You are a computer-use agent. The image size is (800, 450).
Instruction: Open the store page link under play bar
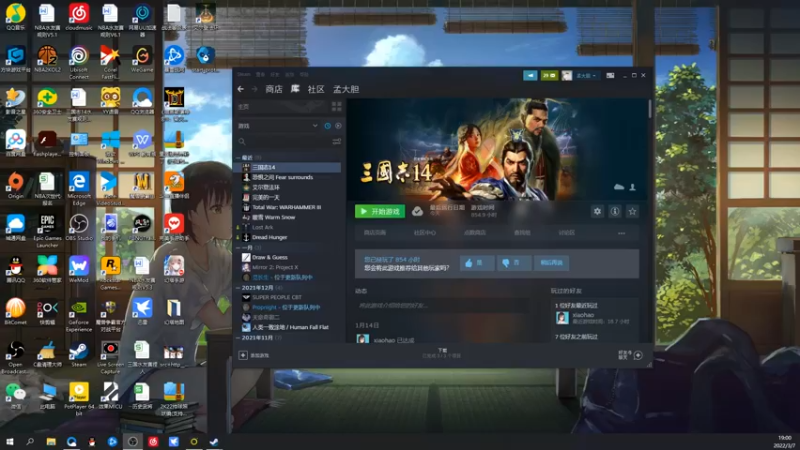(375, 233)
